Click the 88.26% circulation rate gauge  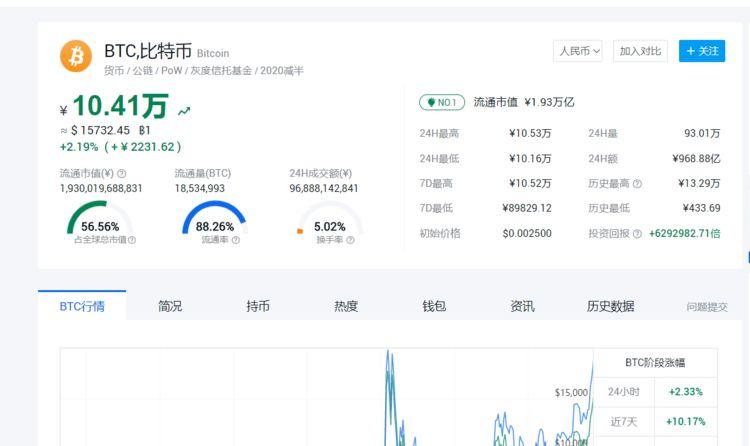pos(214,218)
